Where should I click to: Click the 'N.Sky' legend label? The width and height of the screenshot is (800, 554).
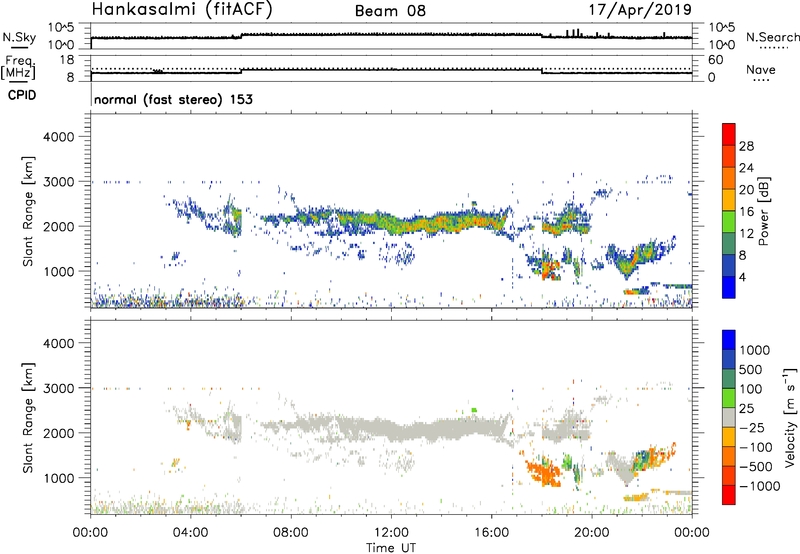(x=19, y=37)
